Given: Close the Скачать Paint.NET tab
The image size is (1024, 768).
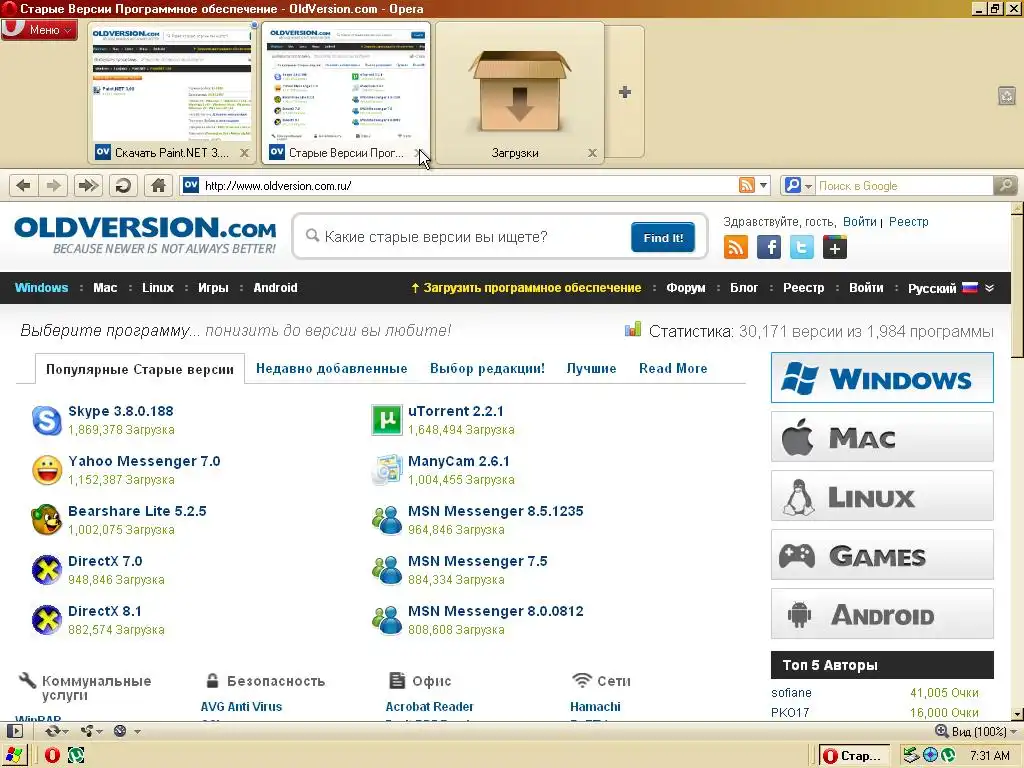Looking at the screenshot, I should coord(244,153).
